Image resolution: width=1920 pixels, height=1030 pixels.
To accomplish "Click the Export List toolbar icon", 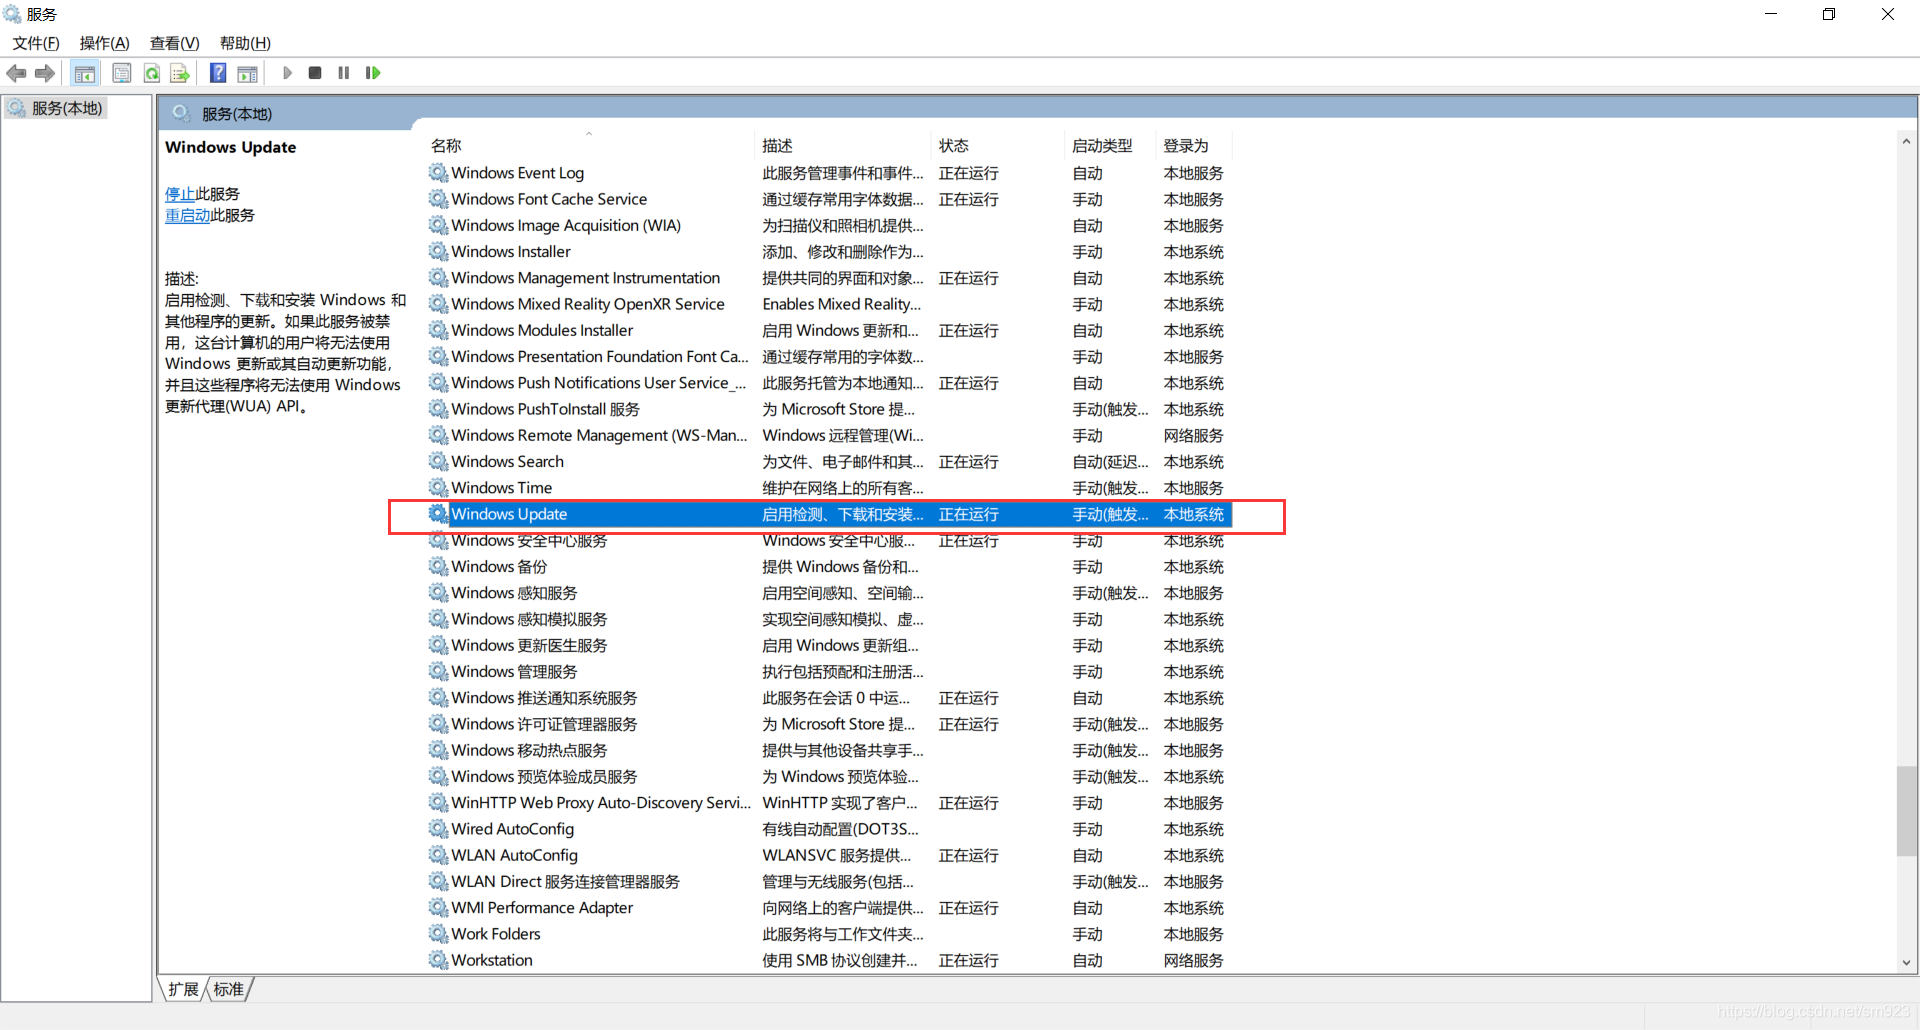I will 180,73.
